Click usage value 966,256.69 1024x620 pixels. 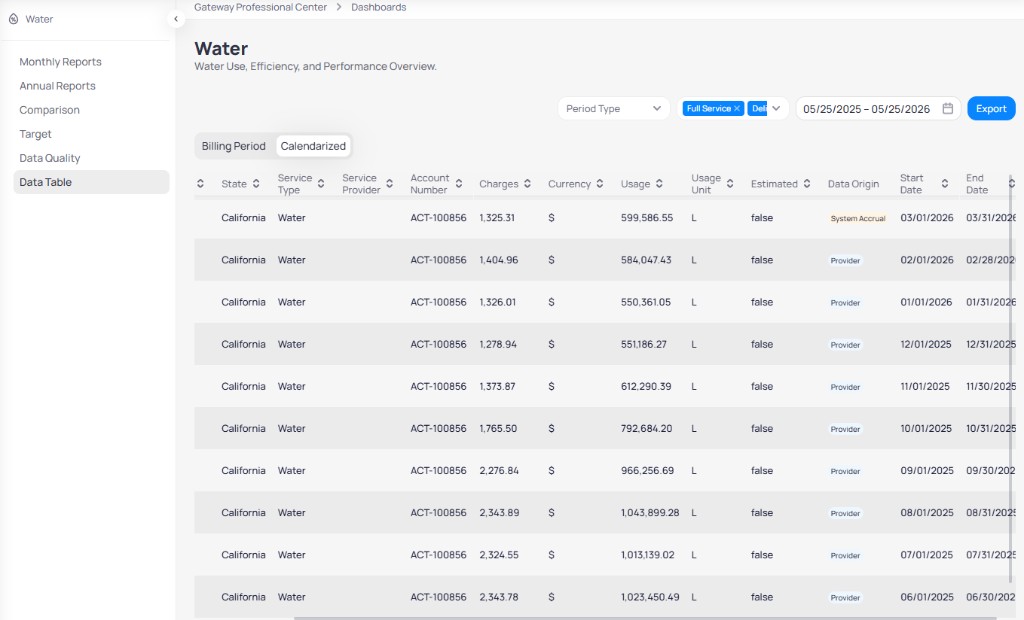(x=647, y=470)
